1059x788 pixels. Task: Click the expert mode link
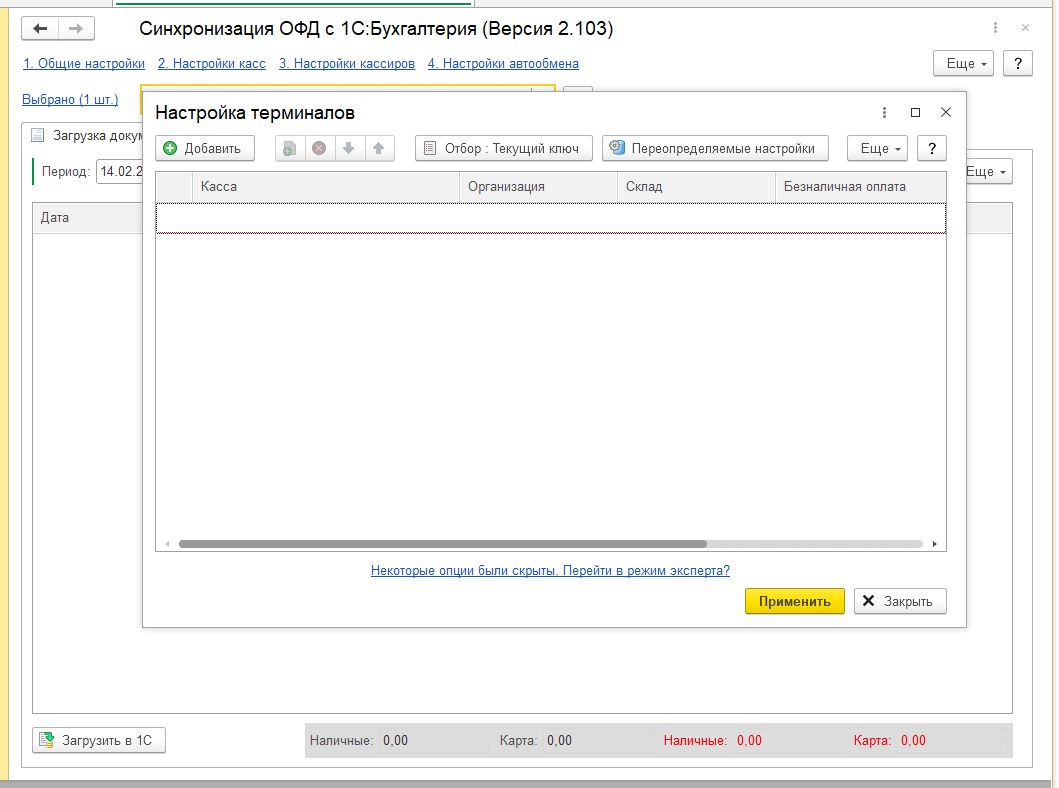(x=550, y=571)
